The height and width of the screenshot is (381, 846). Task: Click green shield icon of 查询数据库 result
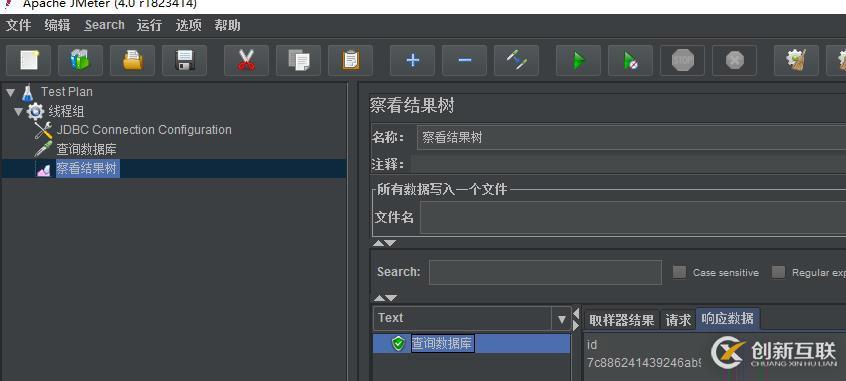coord(398,343)
